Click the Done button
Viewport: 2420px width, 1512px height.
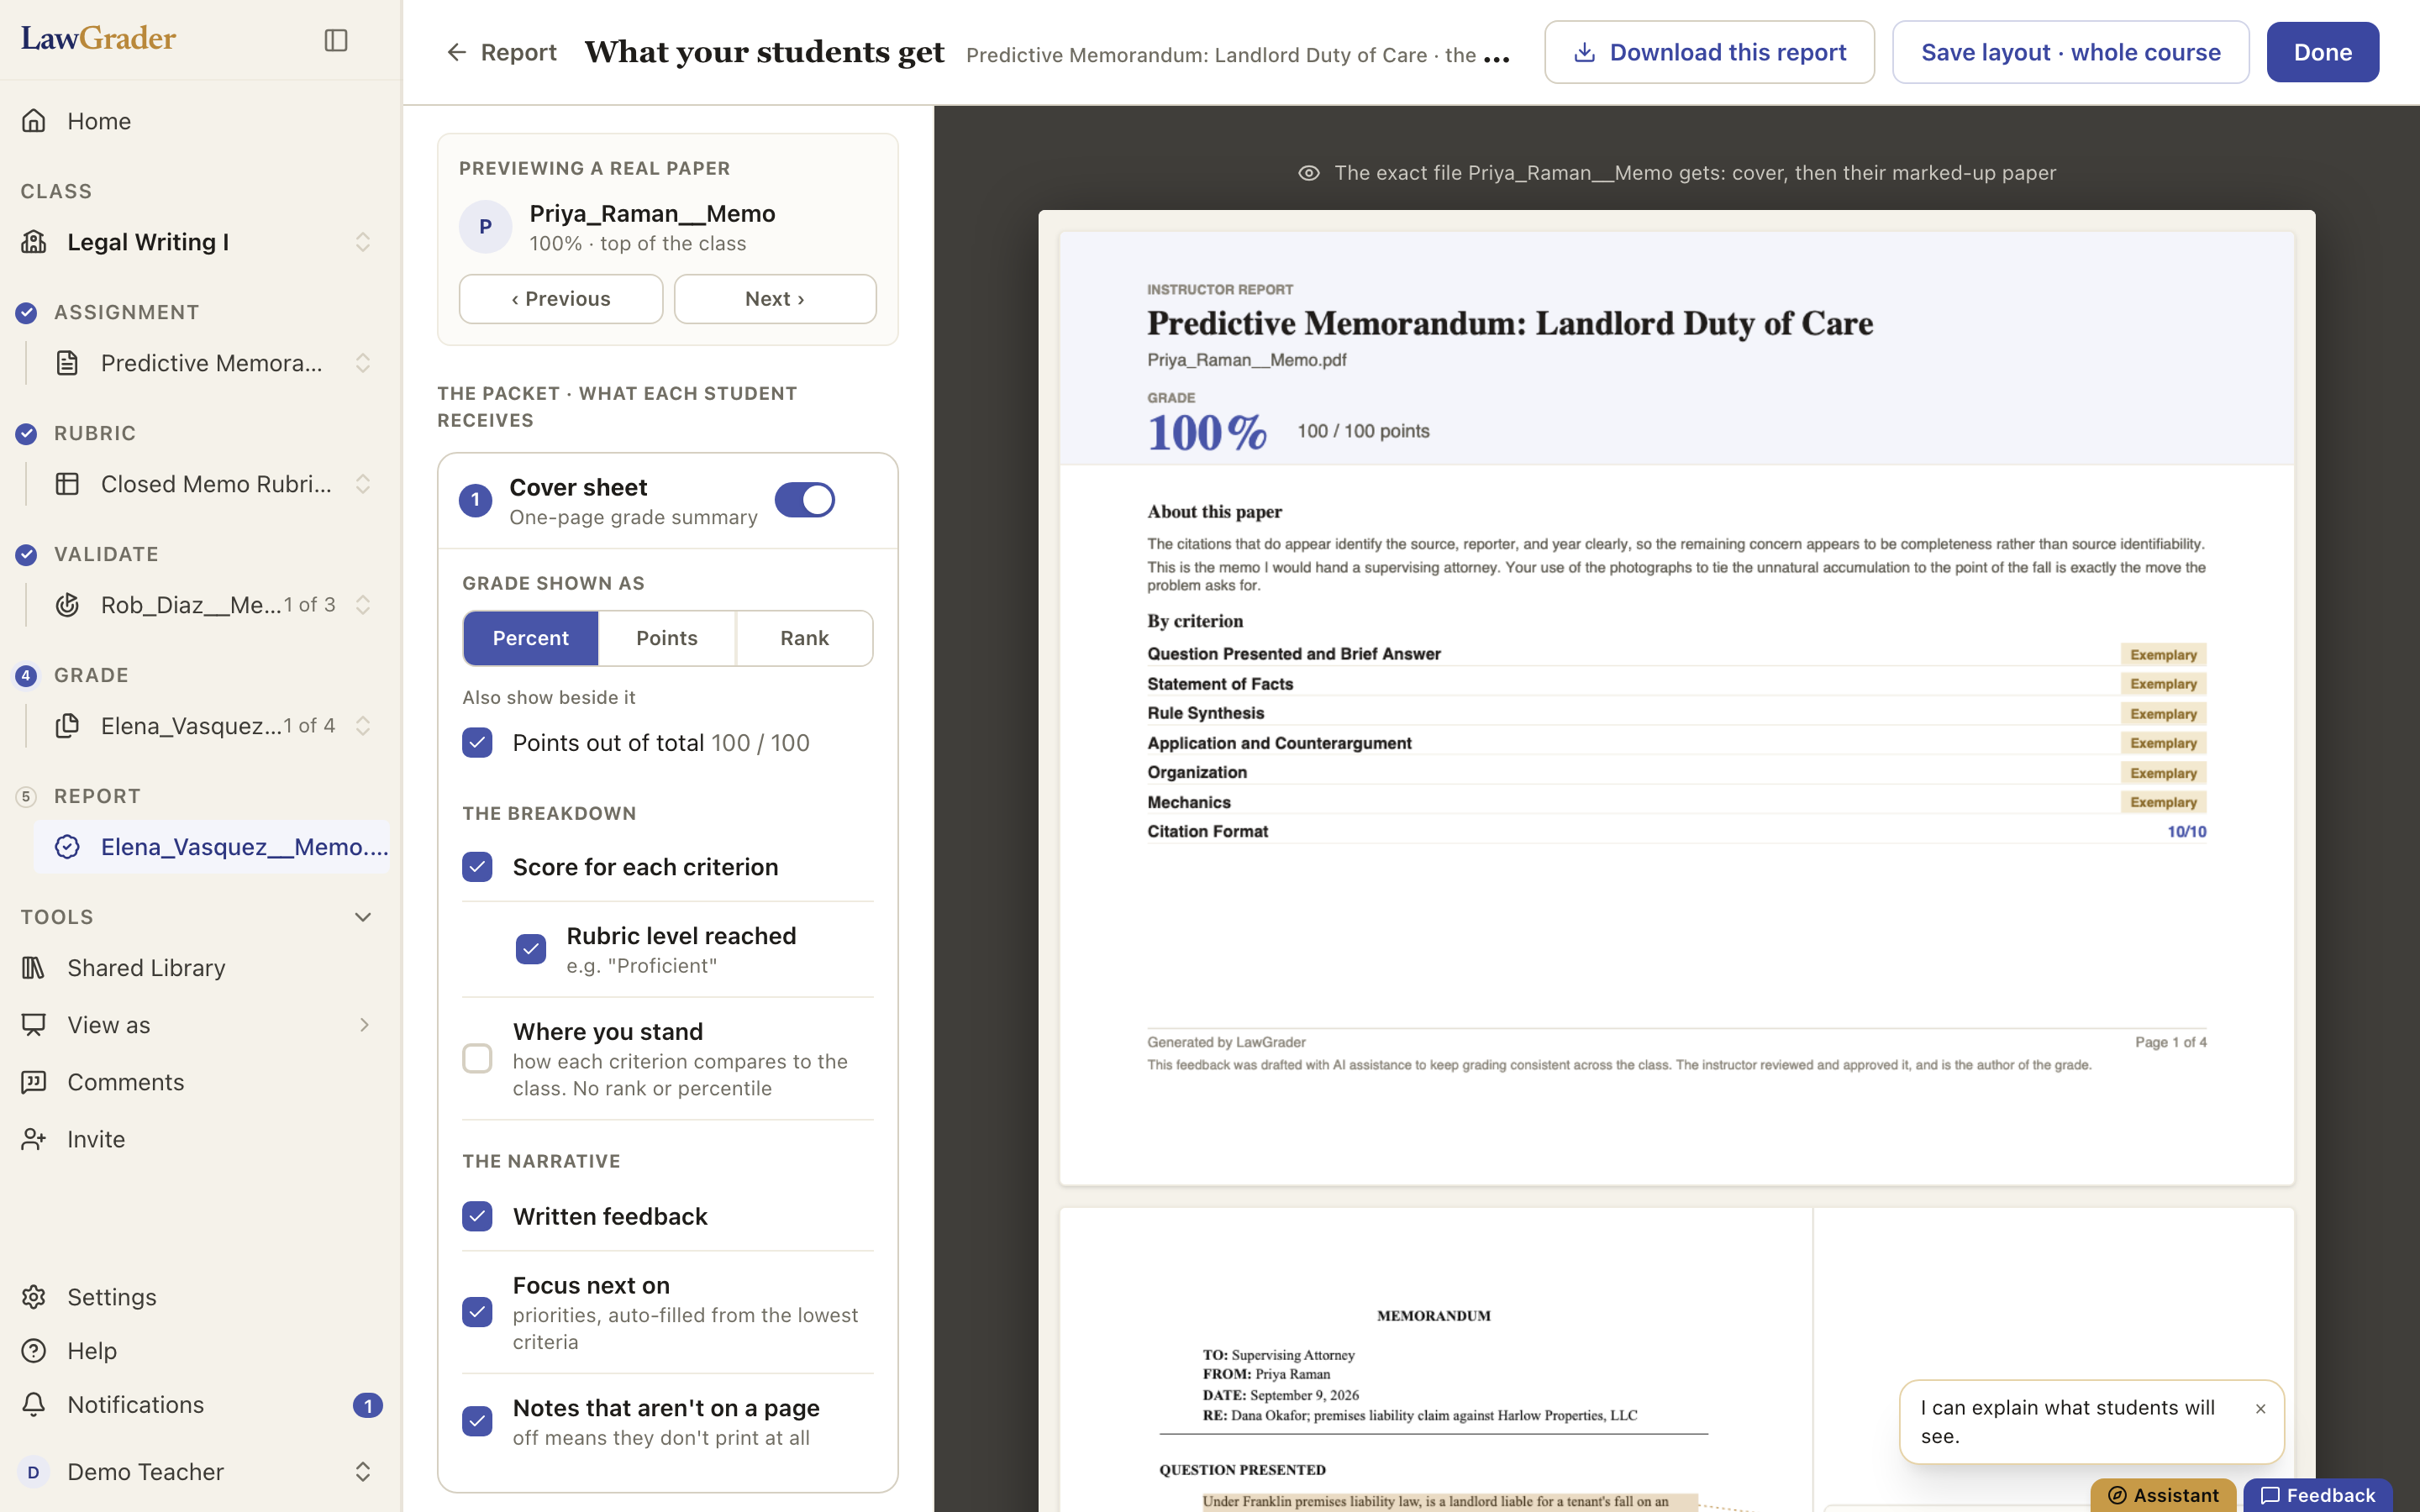point(2322,52)
